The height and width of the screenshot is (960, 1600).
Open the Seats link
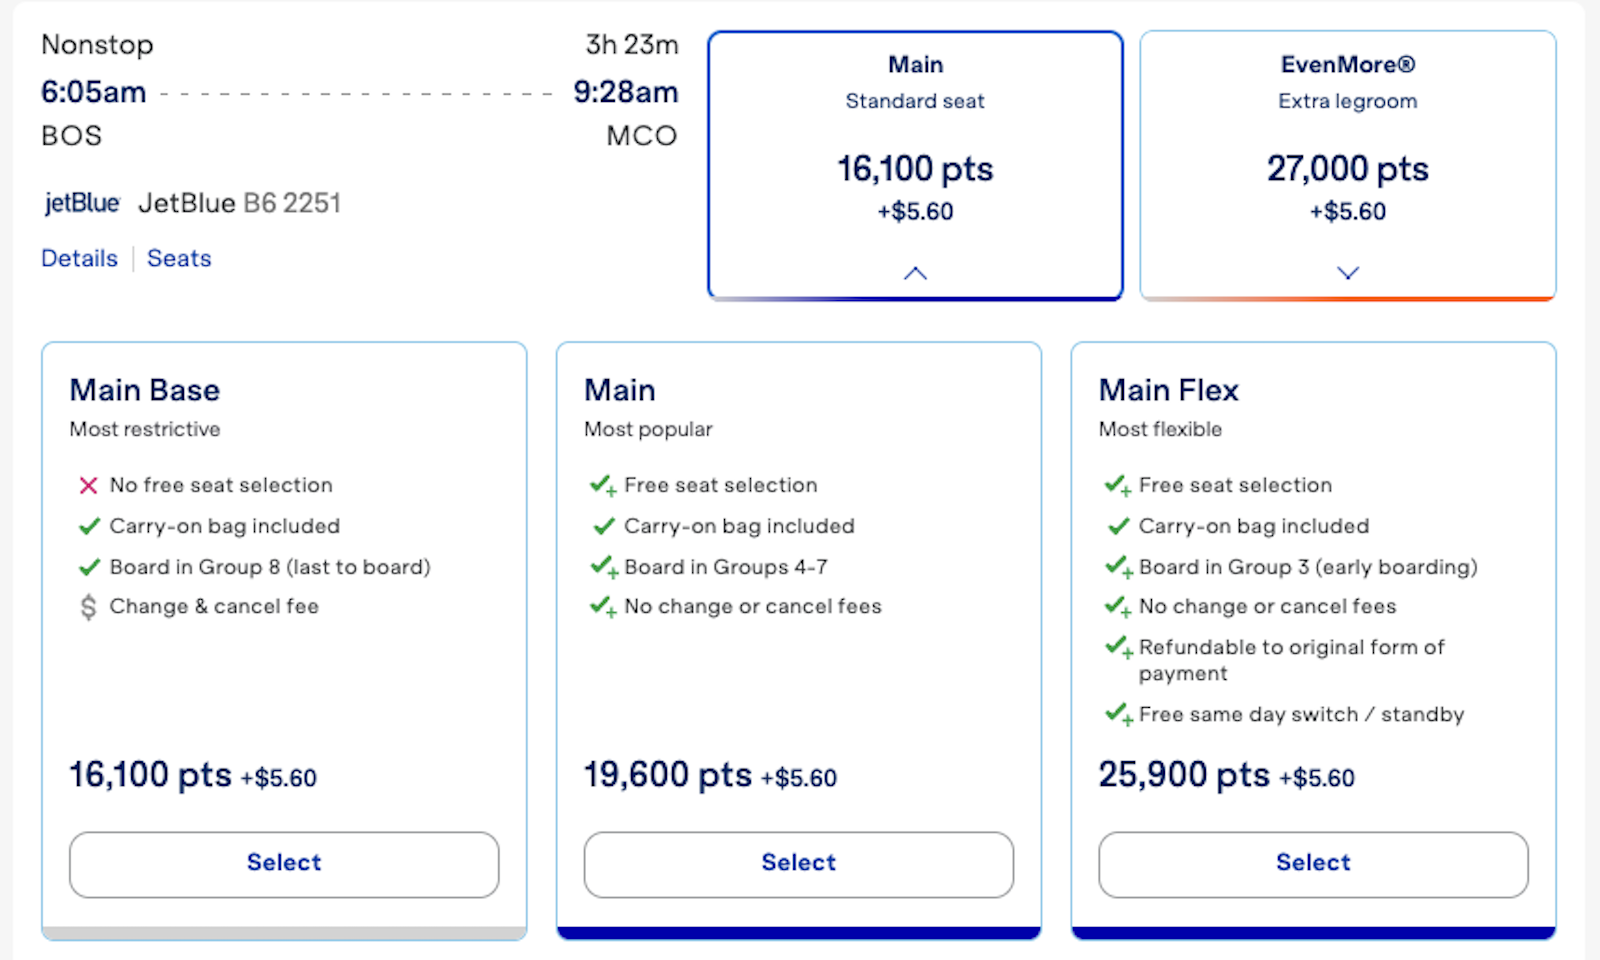(179, 259)
